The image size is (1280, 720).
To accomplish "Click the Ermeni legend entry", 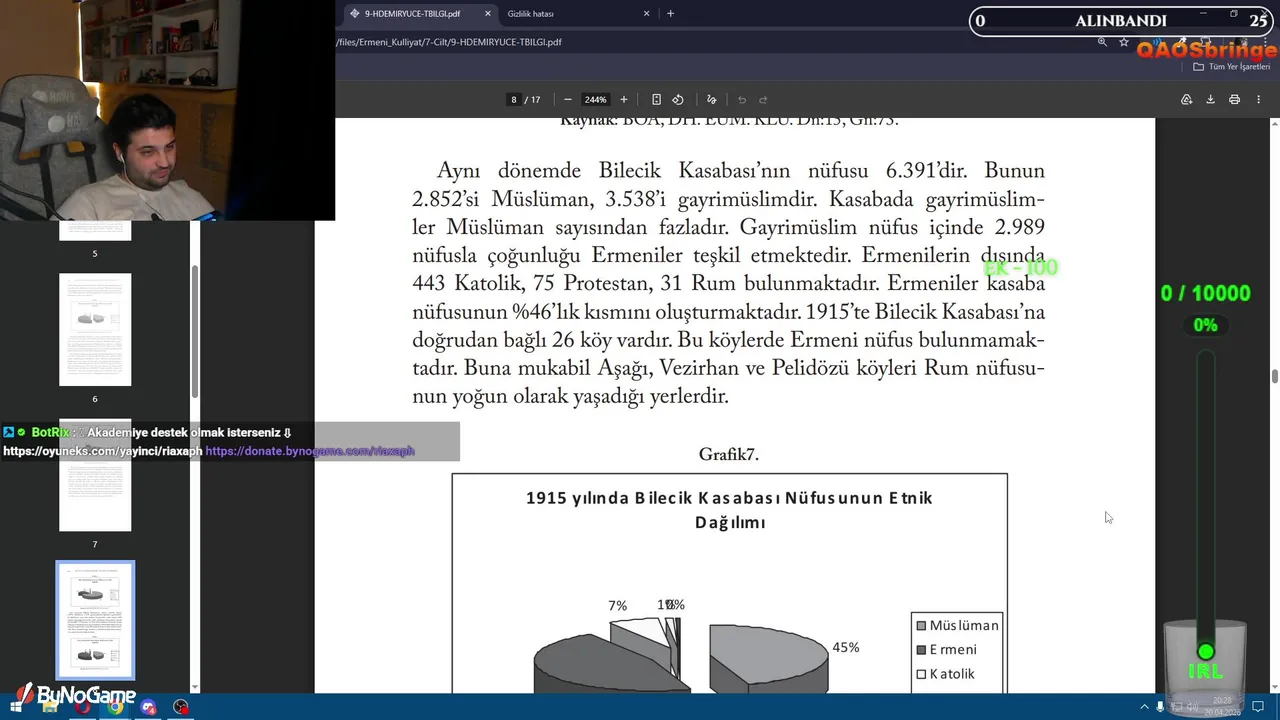I will [946, 650].
